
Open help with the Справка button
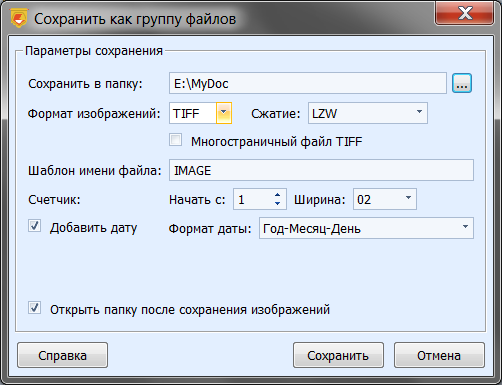point(62,355)
